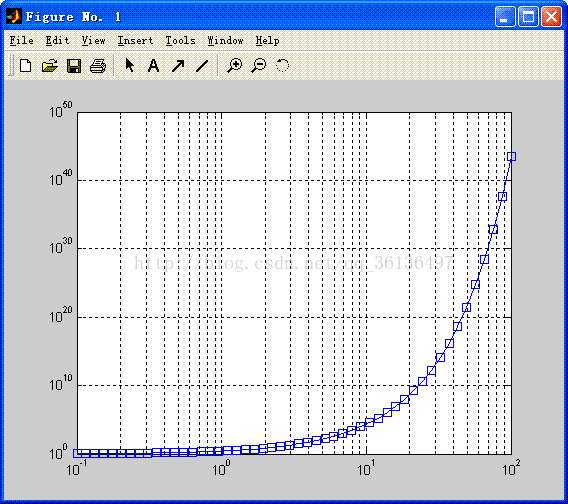This screenshot has width=568, height=504.
Task: Activate the Zoom In magnifier
Action: point(234,66)
